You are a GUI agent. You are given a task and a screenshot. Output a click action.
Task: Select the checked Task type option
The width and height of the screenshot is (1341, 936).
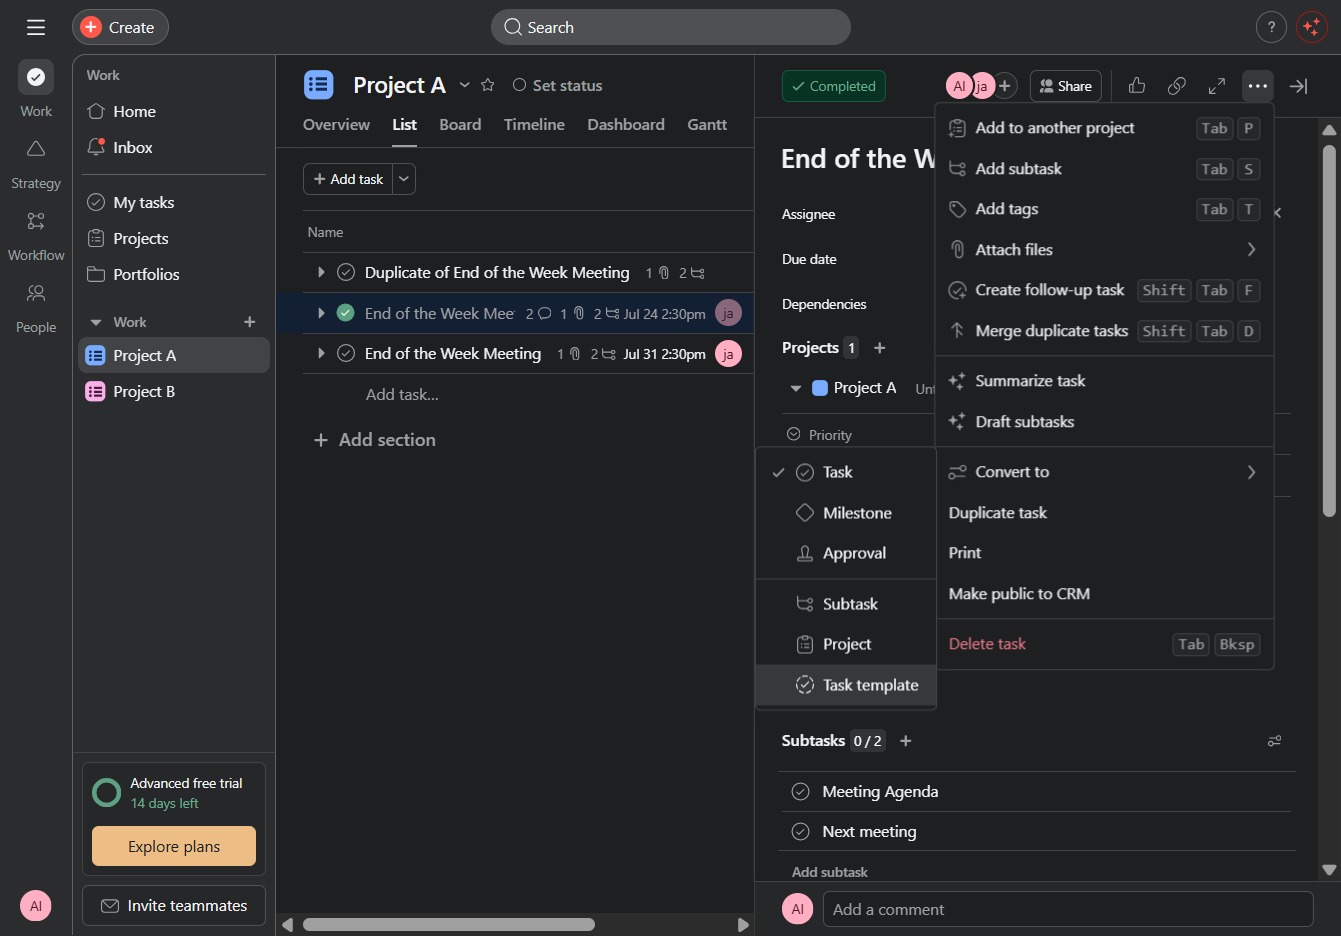[845, 472]
